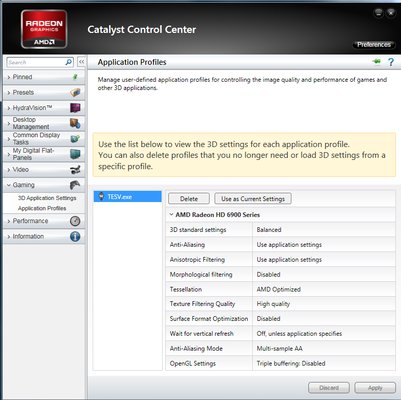Click the Video camera icon
This screenshot has width=401, height=400.
coord(75,170)
